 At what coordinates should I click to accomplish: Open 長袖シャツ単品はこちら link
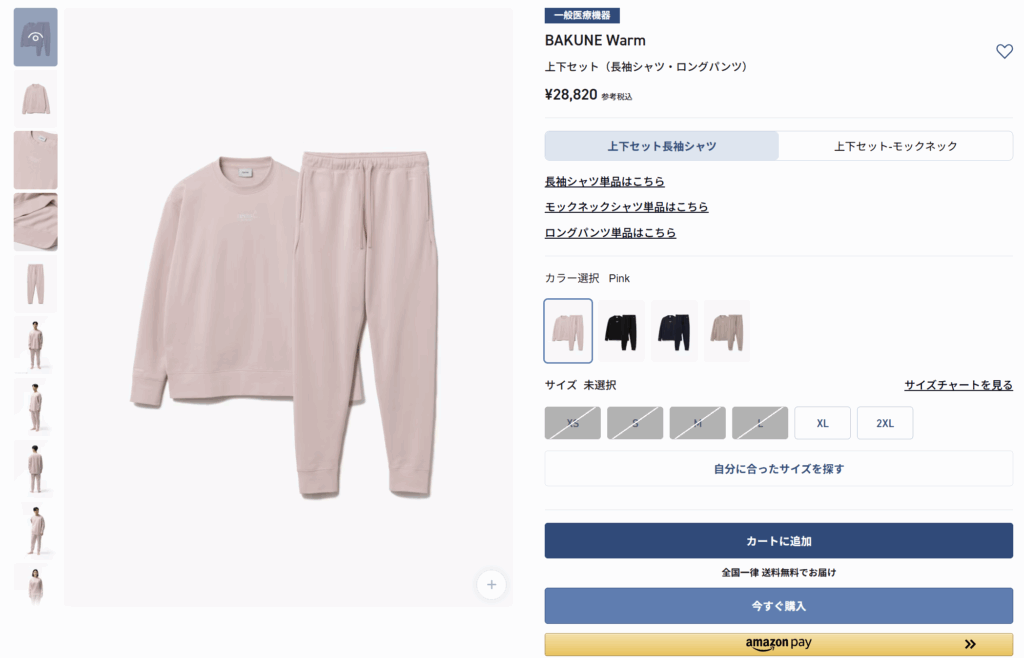pos(605,181)
